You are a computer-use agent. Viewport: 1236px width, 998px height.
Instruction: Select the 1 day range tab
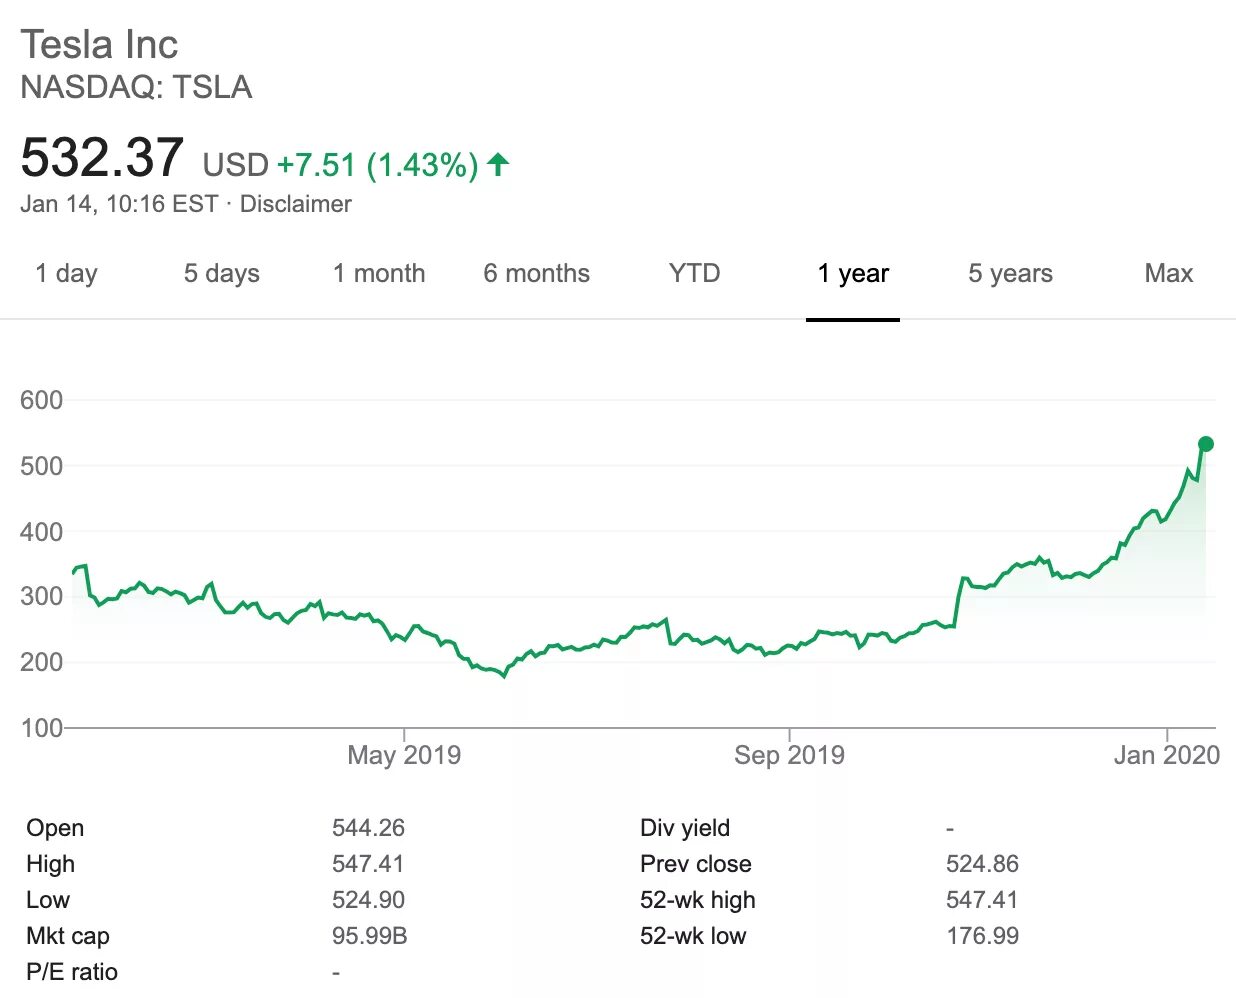[x=66, y=273]
